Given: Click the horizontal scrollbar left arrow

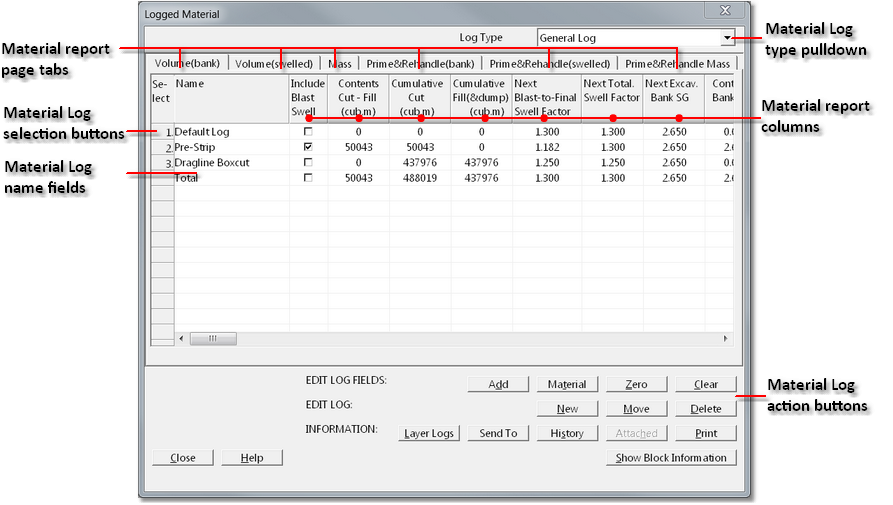Looking at the screenshot, I should tap(181, 338).
